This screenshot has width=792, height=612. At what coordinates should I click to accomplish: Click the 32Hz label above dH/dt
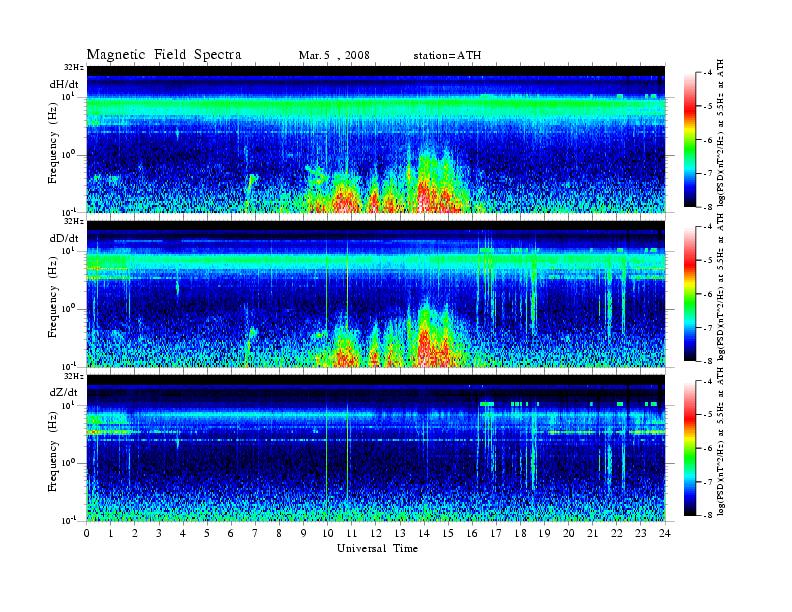(x=74, y=67)
